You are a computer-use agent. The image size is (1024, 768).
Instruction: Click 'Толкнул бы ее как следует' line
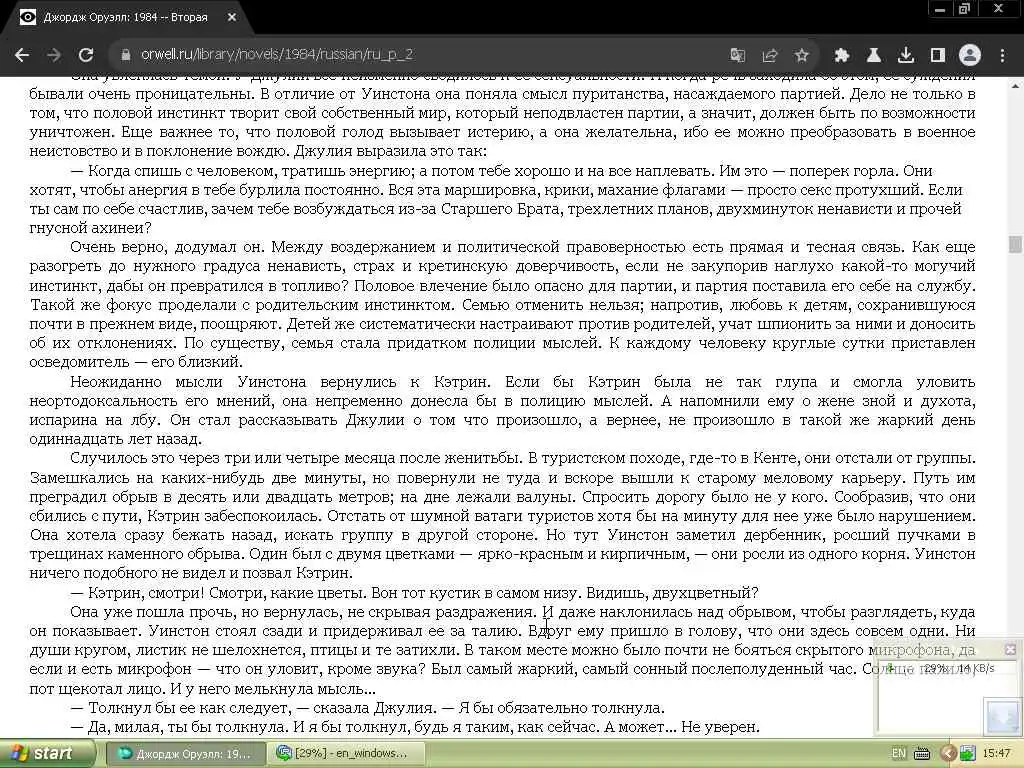point(189,708)
